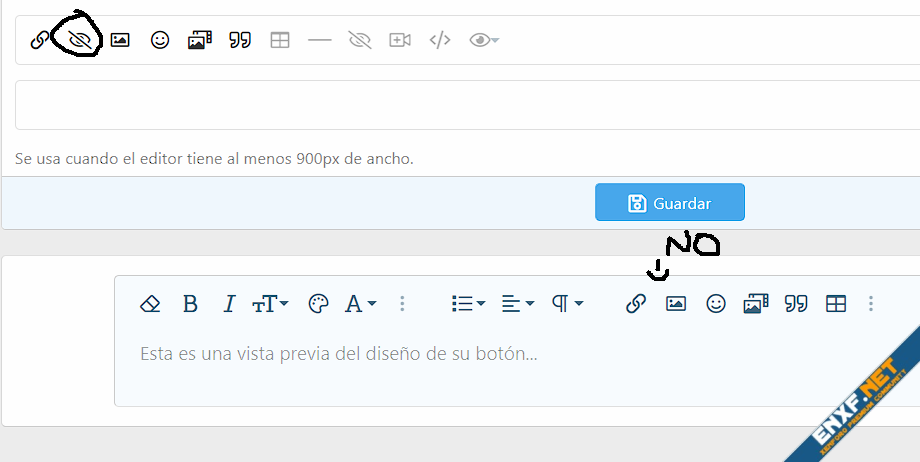
Task: Click the link icon in the top button row
Action: 40,40
